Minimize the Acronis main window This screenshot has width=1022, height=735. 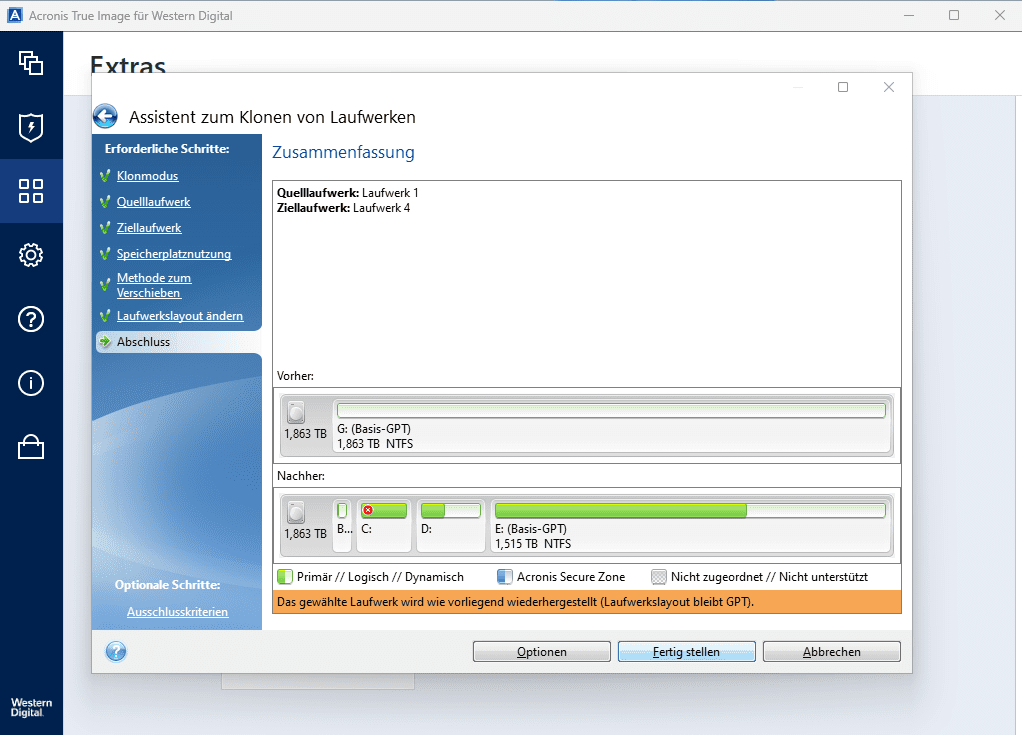pyautogui.click(x=909, y=15)
